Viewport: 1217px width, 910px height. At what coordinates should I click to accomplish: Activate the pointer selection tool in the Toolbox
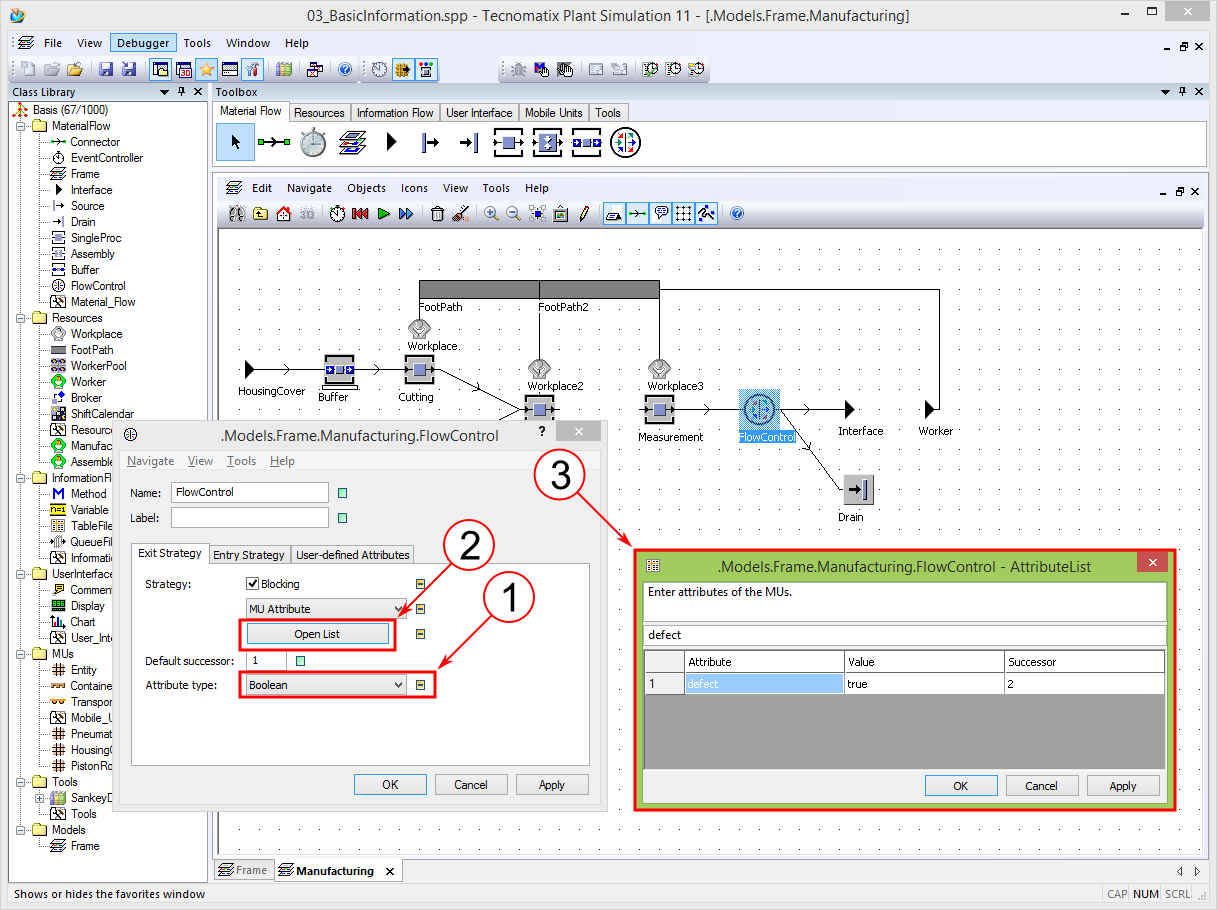click(x=235, y=143)
